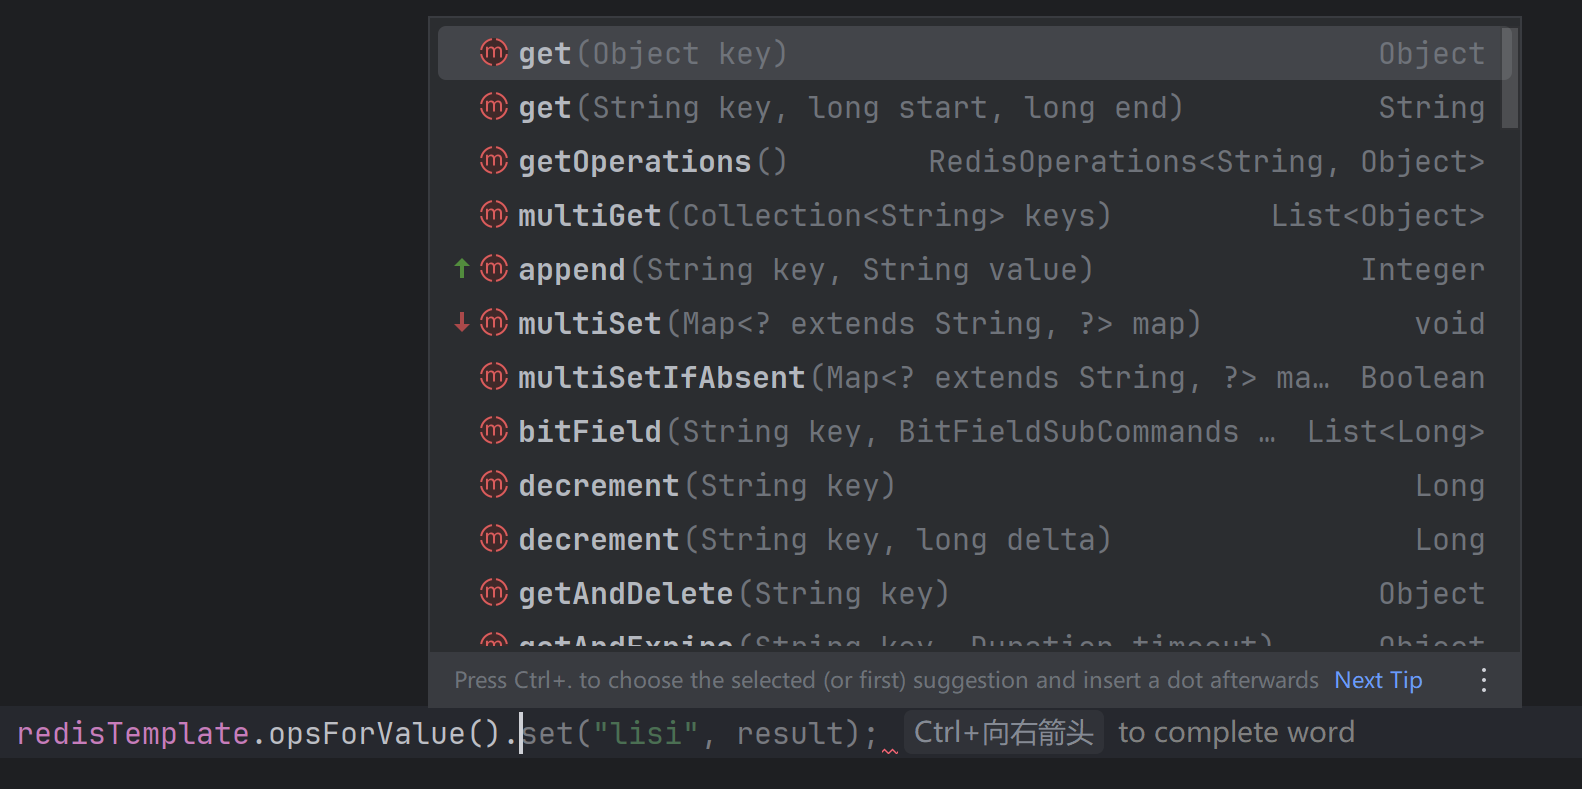Pick decrement(String key, long delta) suggestion
This screenshot has height=789, width=1582.
(x=814, y=539)
